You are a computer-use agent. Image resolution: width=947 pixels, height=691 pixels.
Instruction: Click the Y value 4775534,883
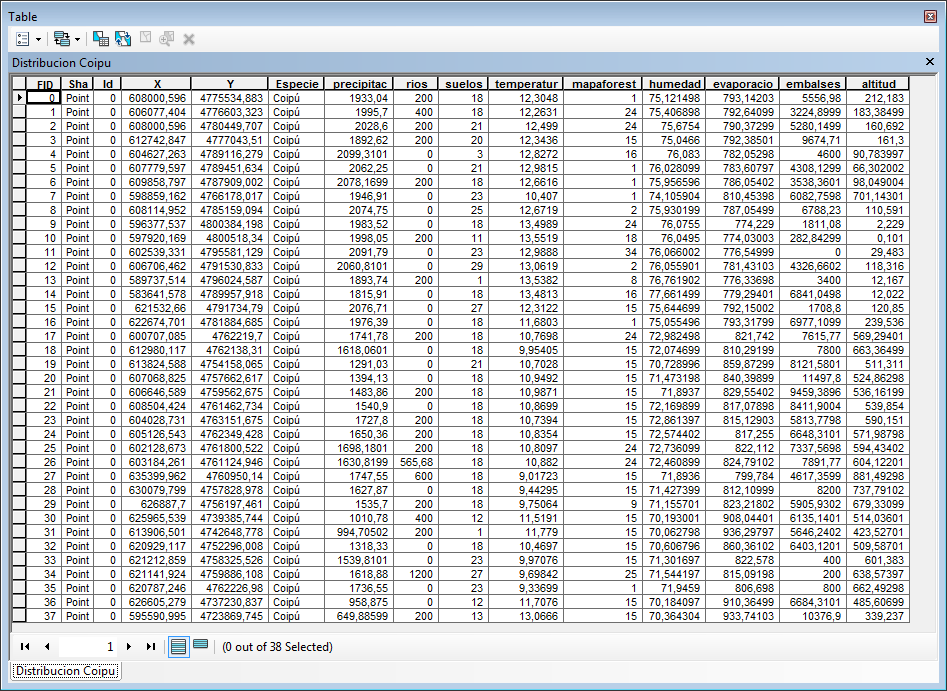pos(231,98)
